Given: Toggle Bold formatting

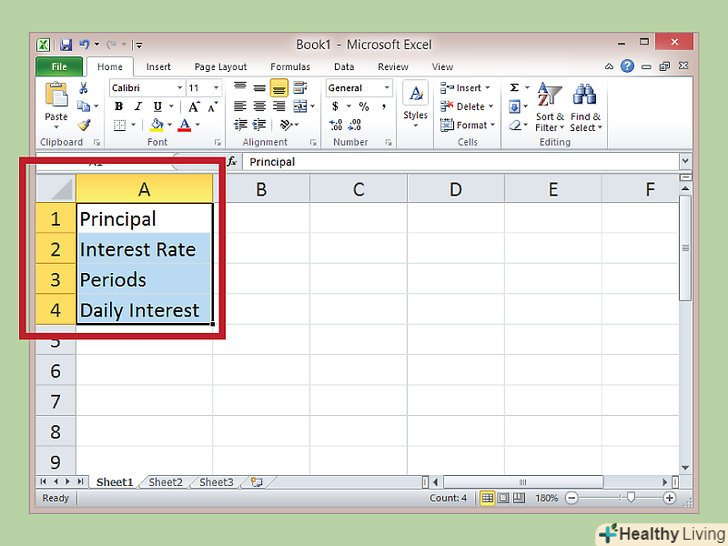Looking at the screenshot, I should tap(118, 107).
